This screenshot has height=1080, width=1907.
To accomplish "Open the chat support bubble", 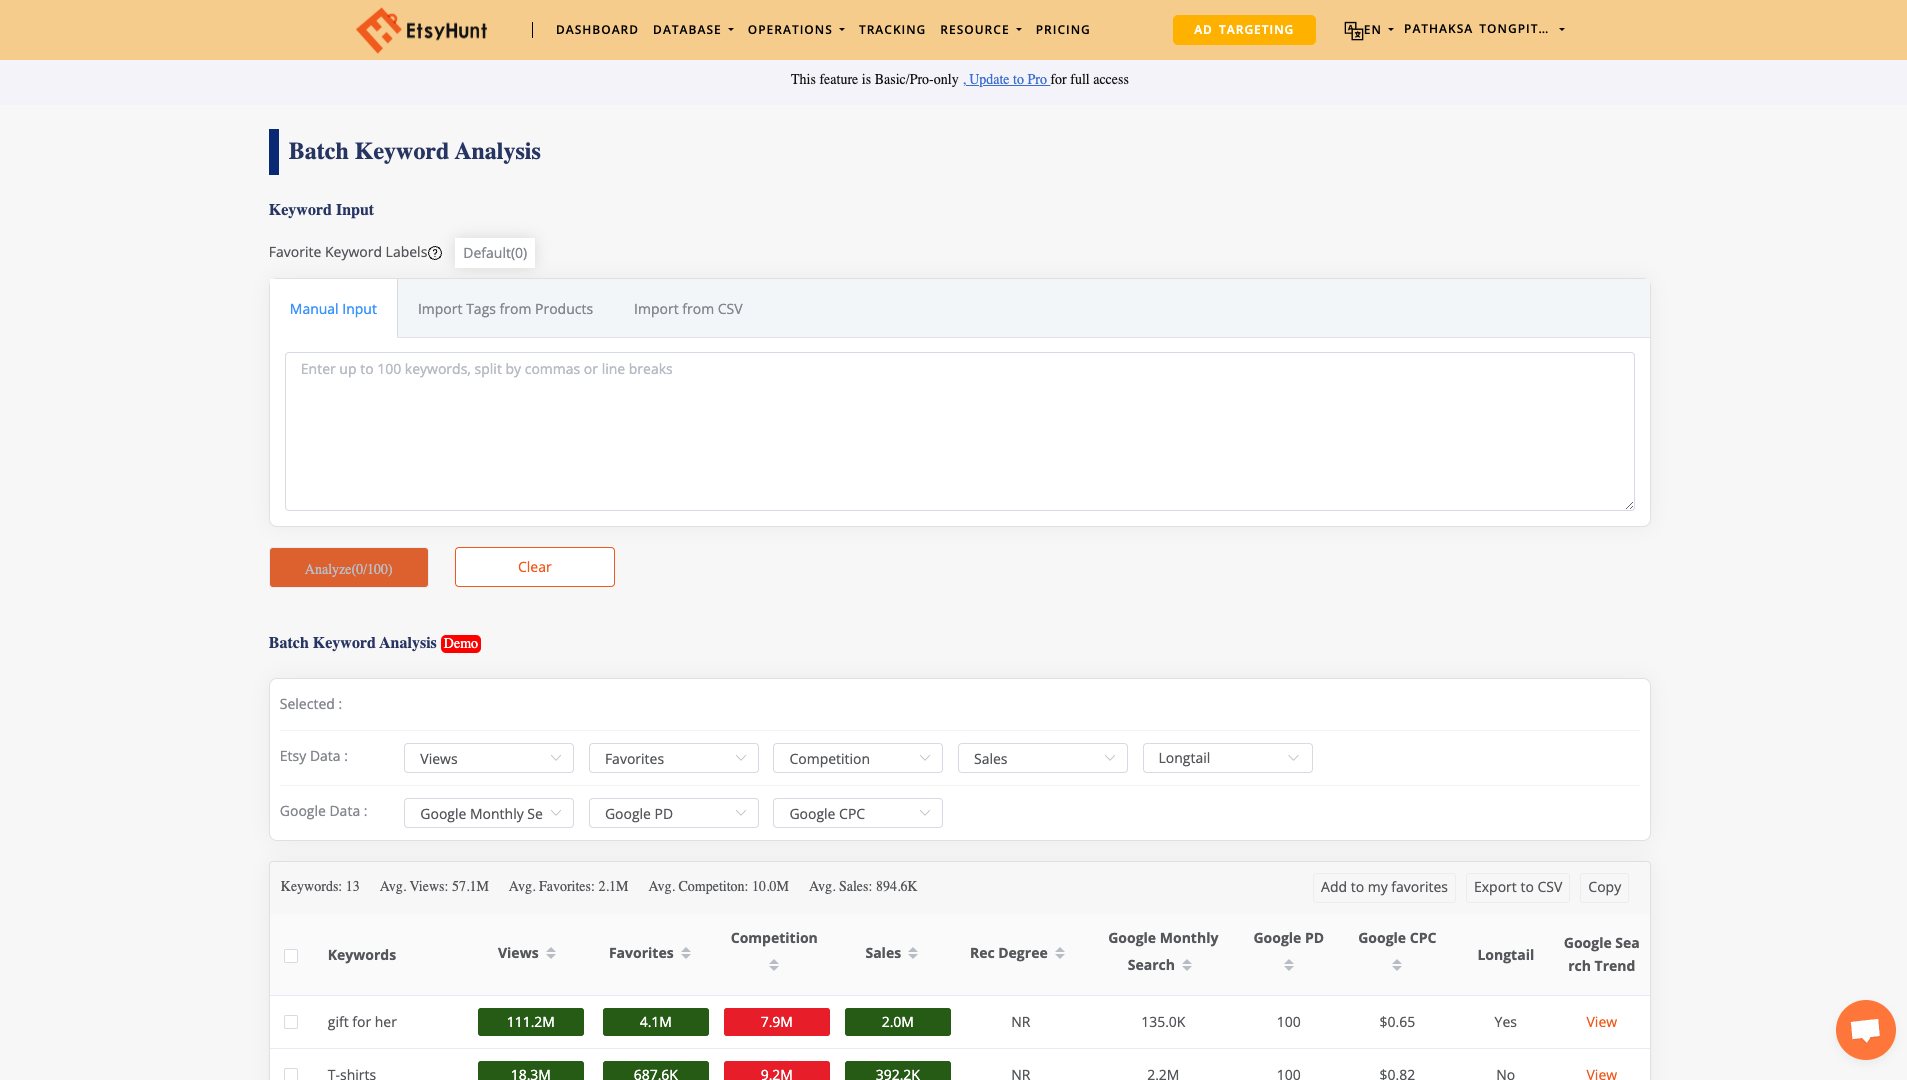I will click(x=1864, y=1029).
